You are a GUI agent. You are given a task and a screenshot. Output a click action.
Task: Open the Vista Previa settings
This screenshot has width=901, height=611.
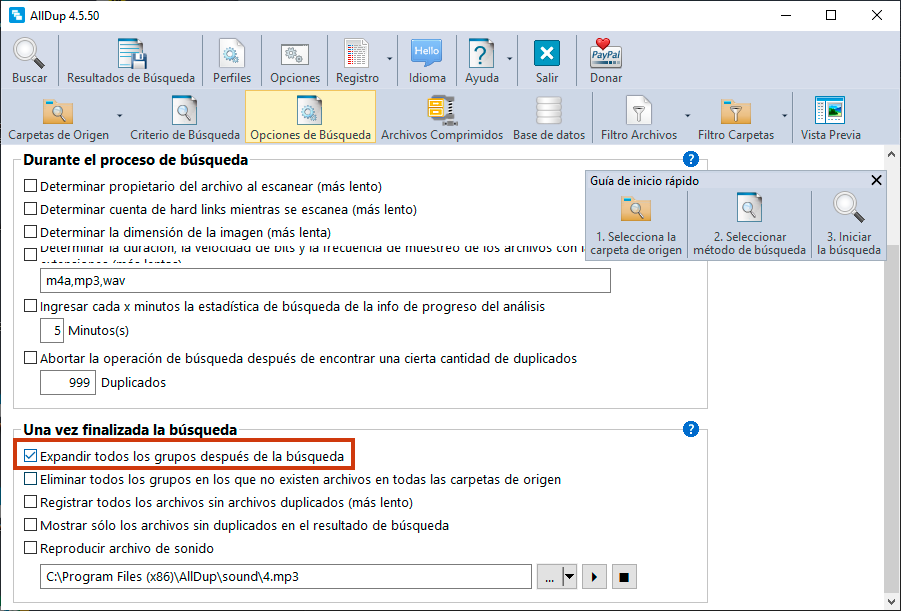pos(830,118)
